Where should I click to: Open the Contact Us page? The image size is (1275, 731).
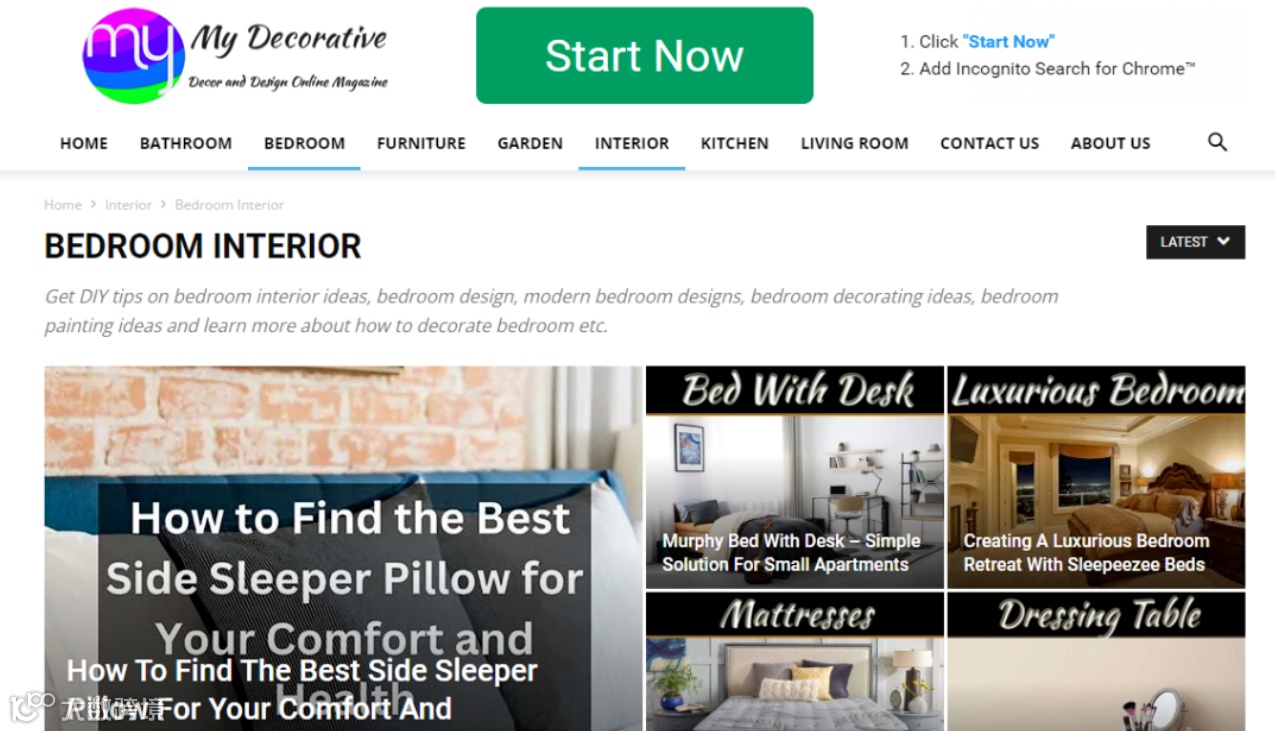coord(990,143)
